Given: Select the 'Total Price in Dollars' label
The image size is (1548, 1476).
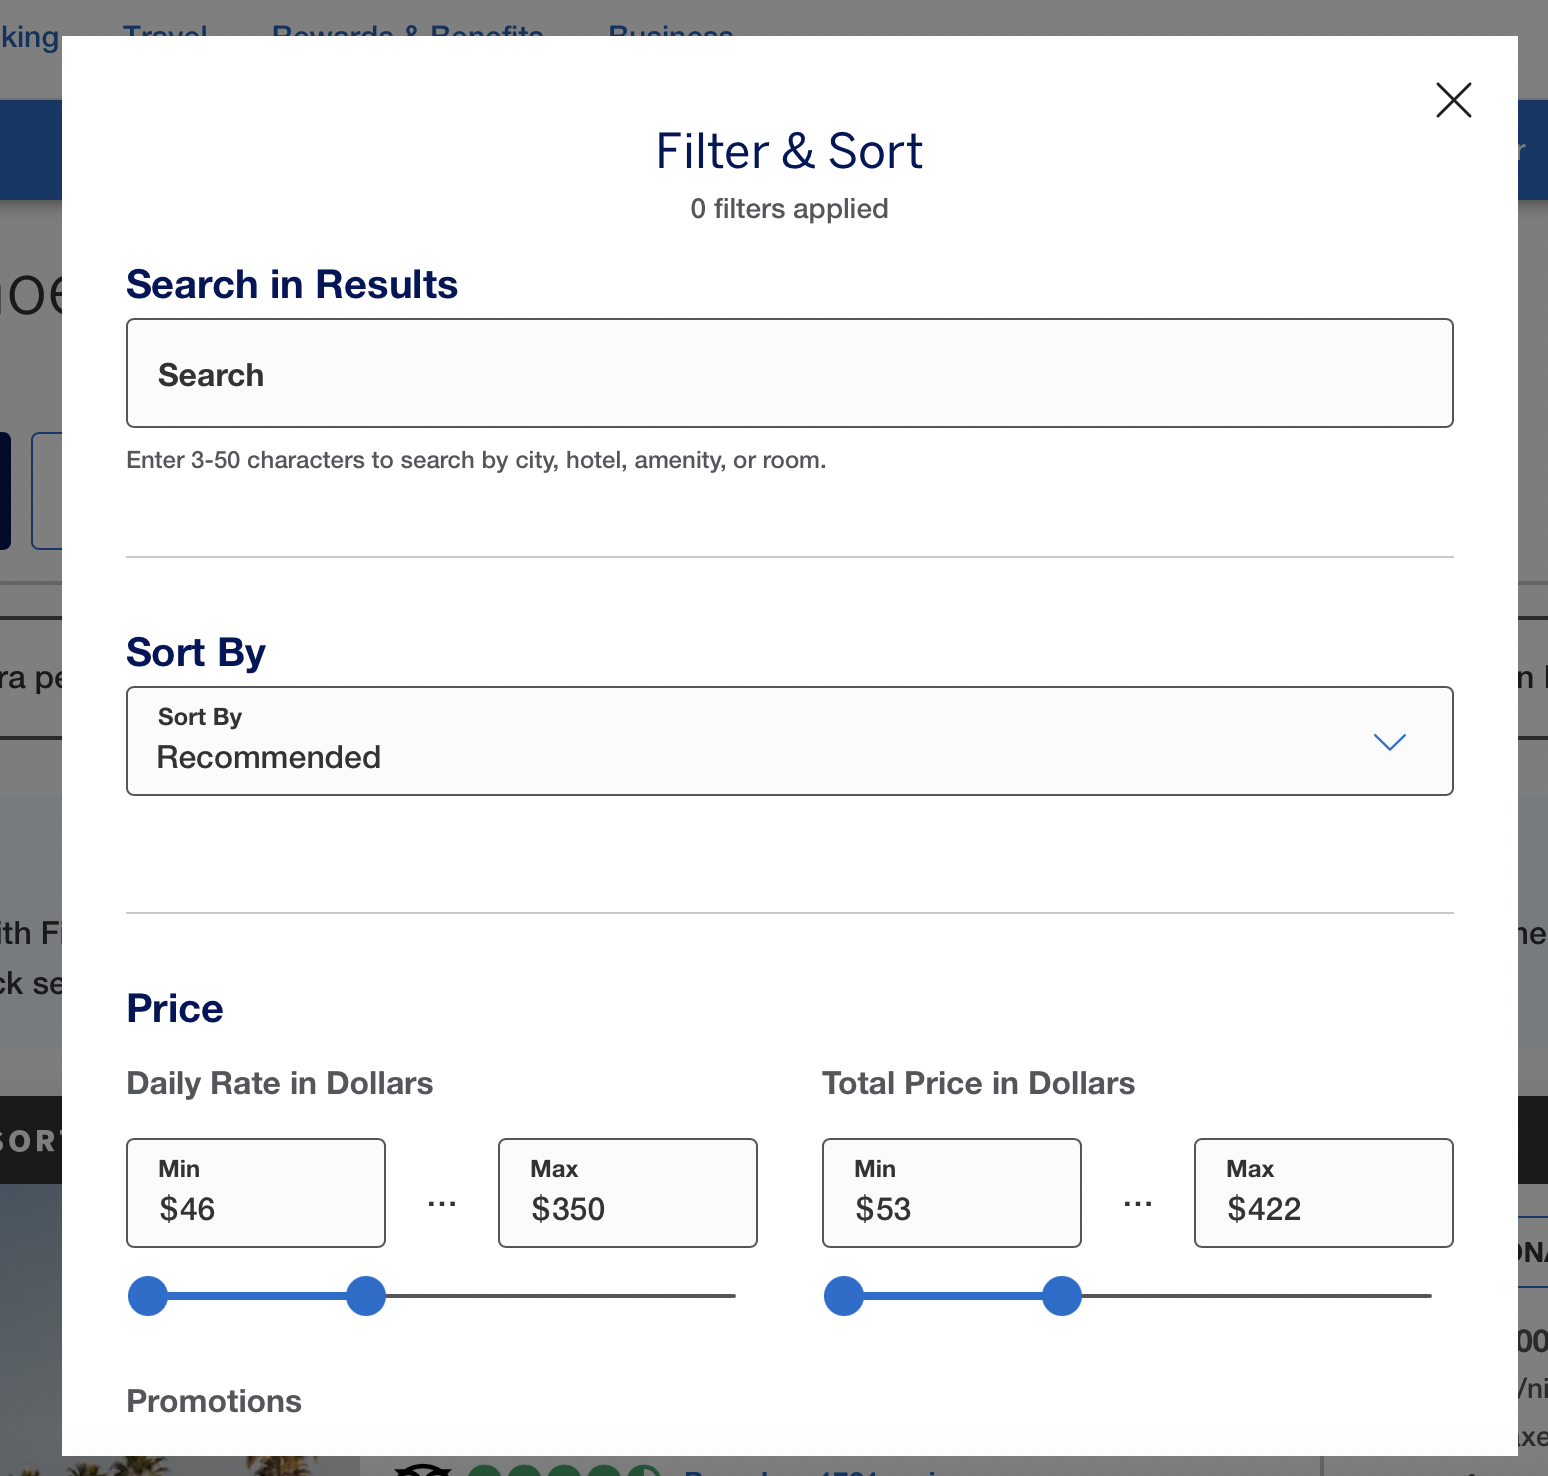Looking at the screenshot, I should [978, 1083].
